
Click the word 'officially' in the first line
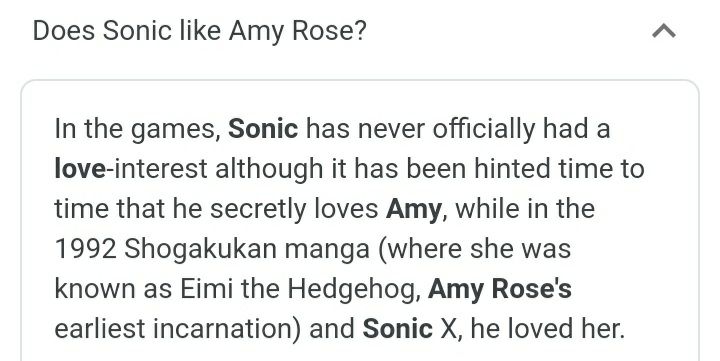pos(484,129)
